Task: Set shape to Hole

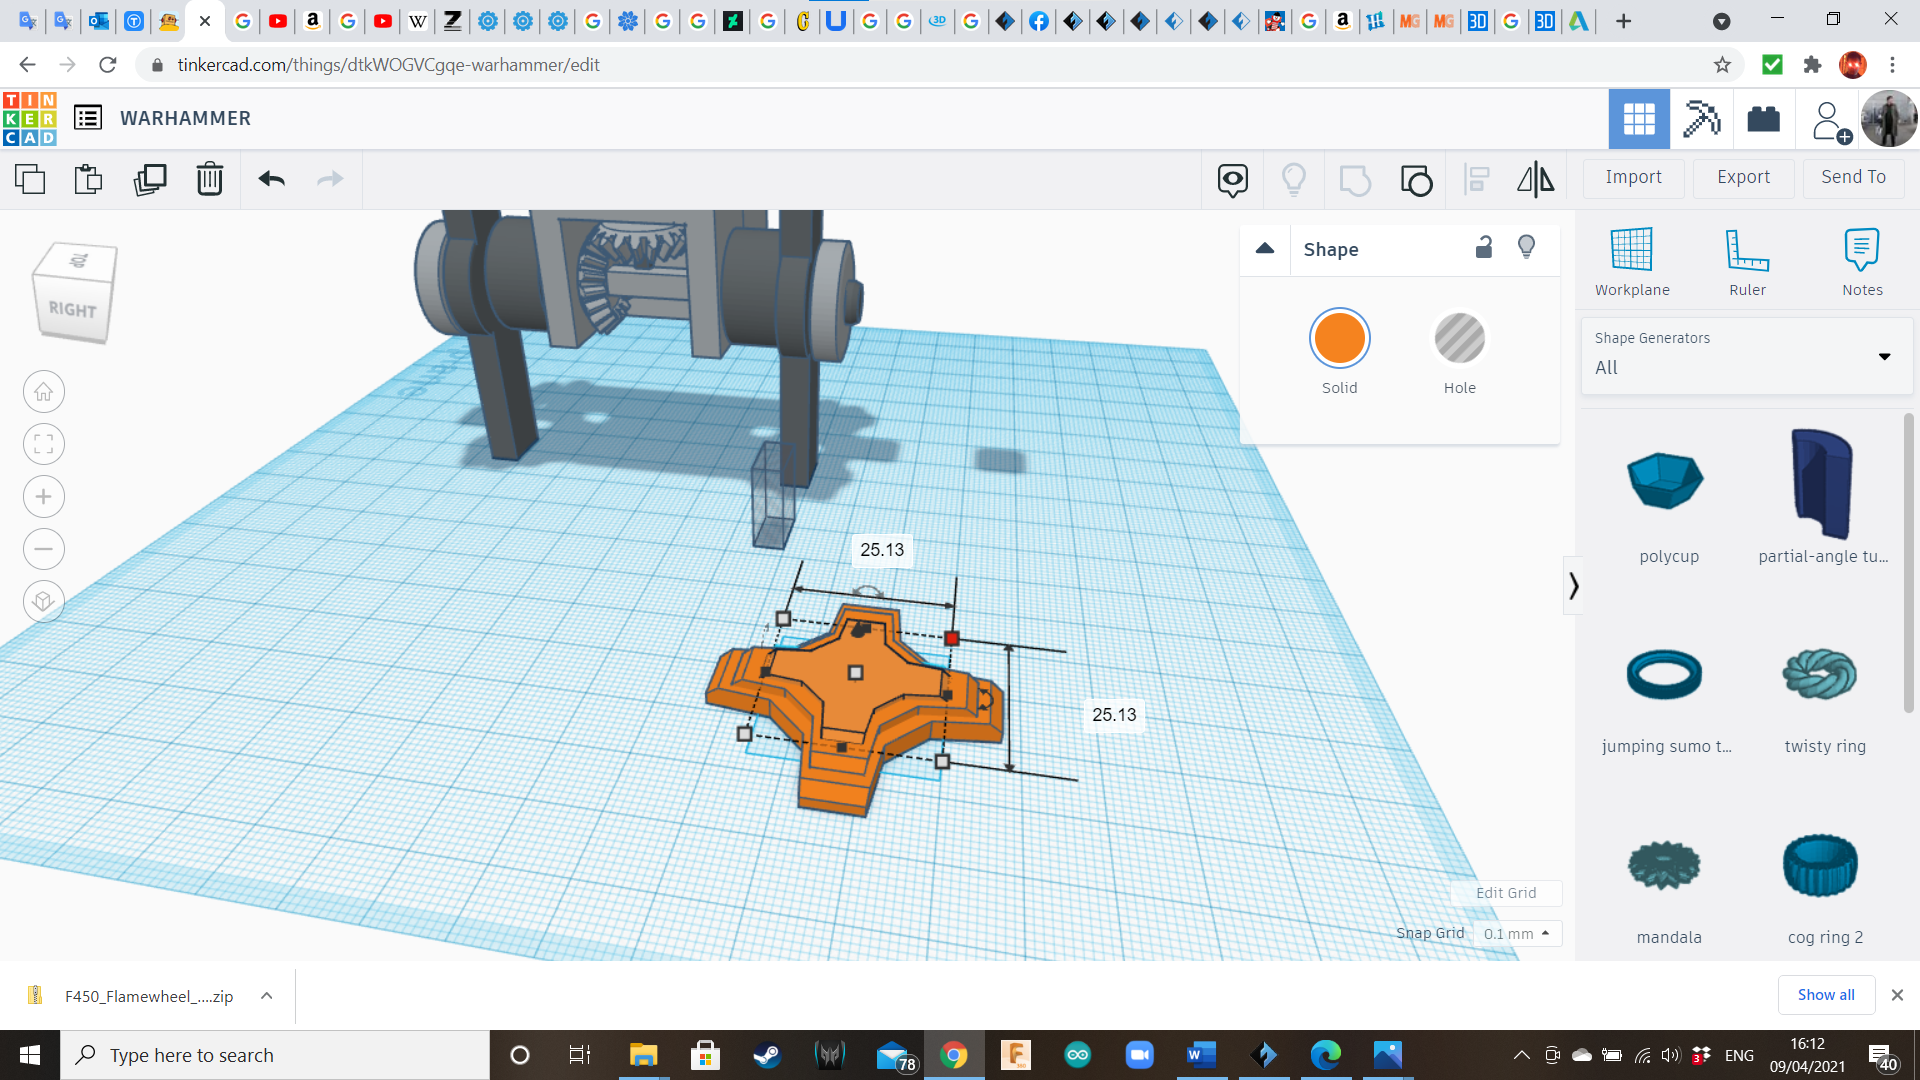Action: pos(1459,339)
